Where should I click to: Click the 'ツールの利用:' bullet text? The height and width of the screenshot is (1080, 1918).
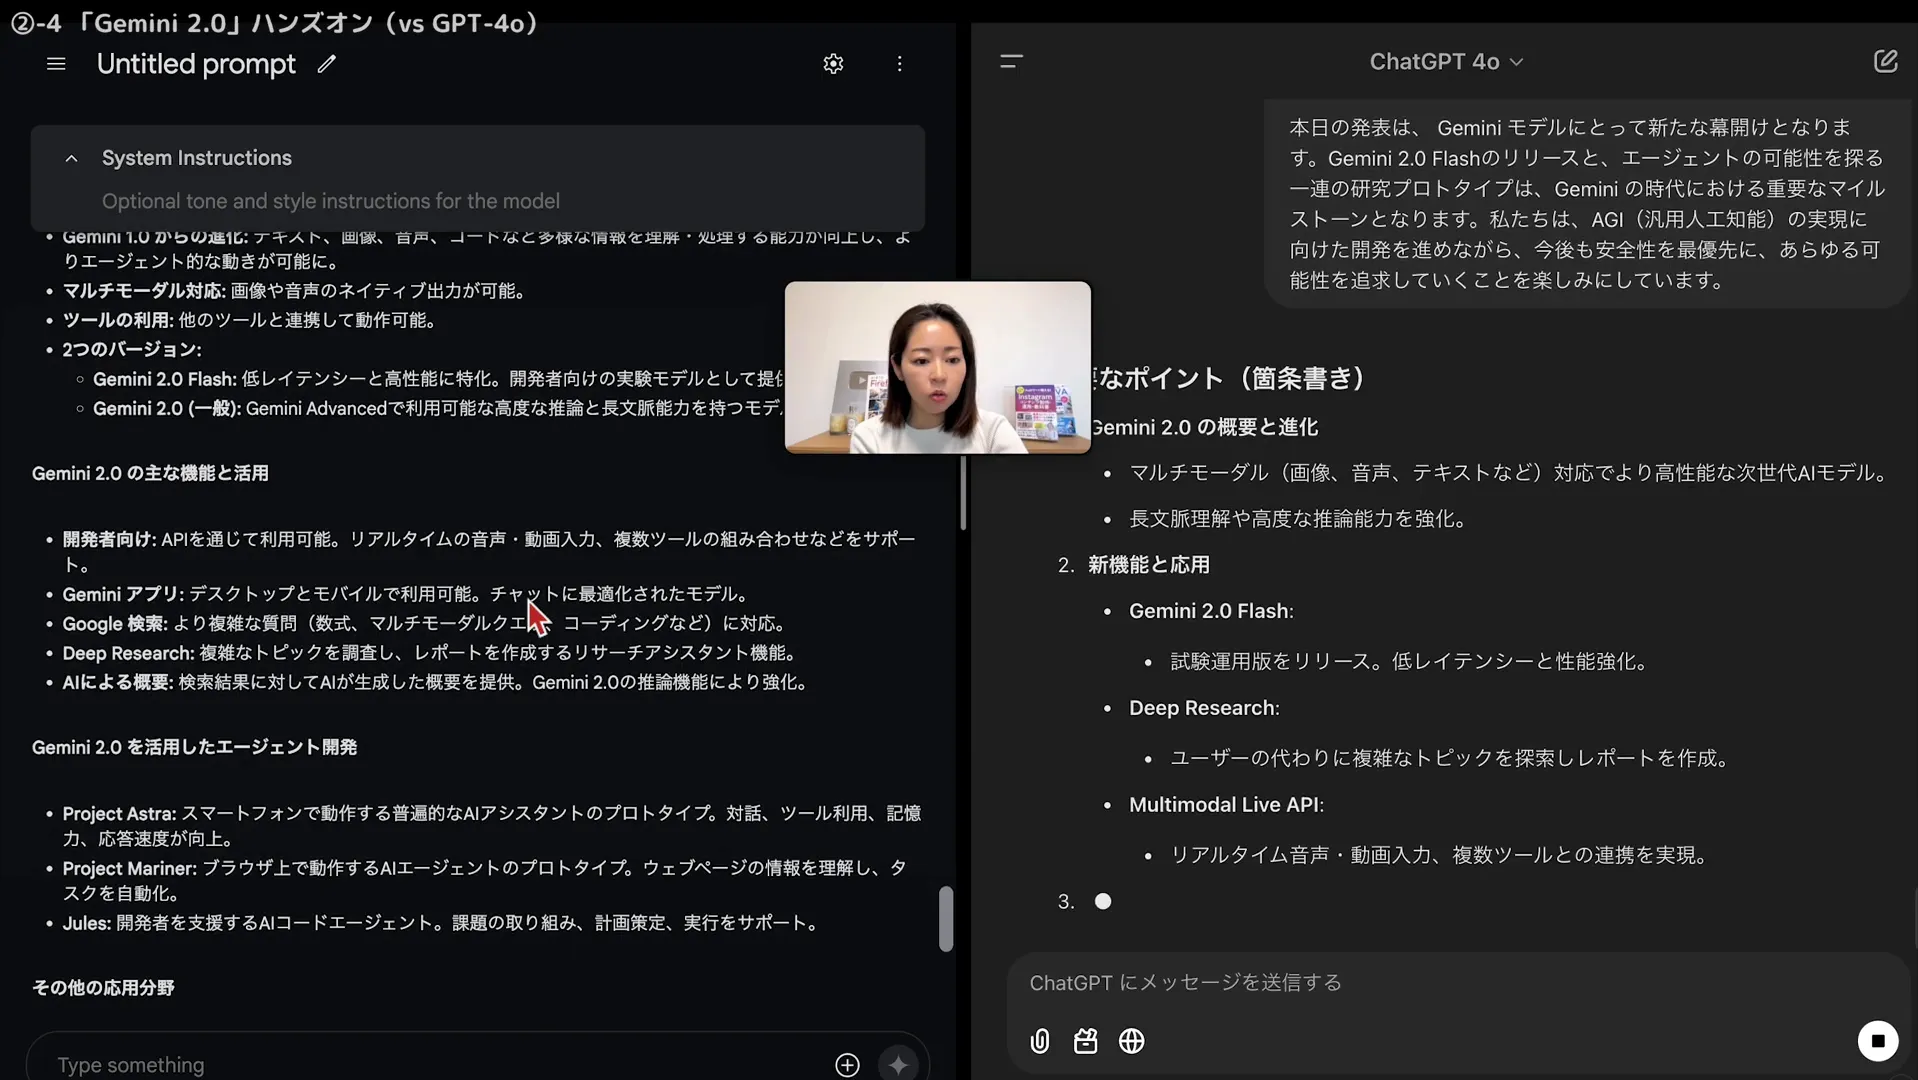pyautogui.click(x=118, y=320)
